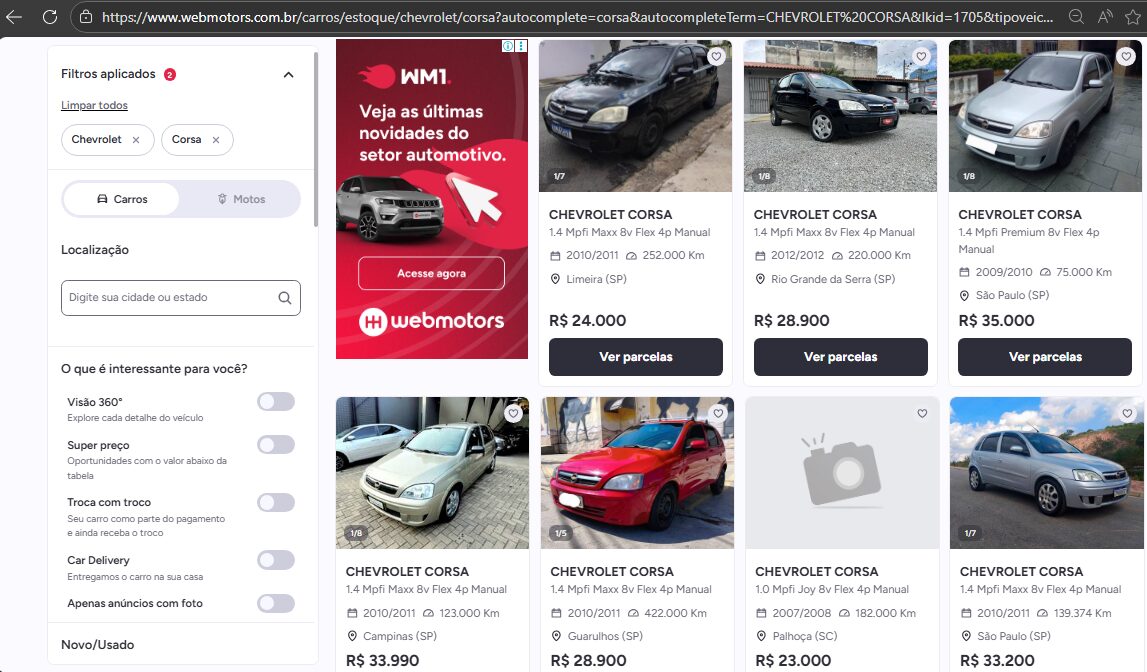Image resolution: width=1147 pixels, height=672 pixels.
Task: Favorite the R$ 35.000 Corsa Premium listing
Action: pyautogui.click(x=1126, y=57)
